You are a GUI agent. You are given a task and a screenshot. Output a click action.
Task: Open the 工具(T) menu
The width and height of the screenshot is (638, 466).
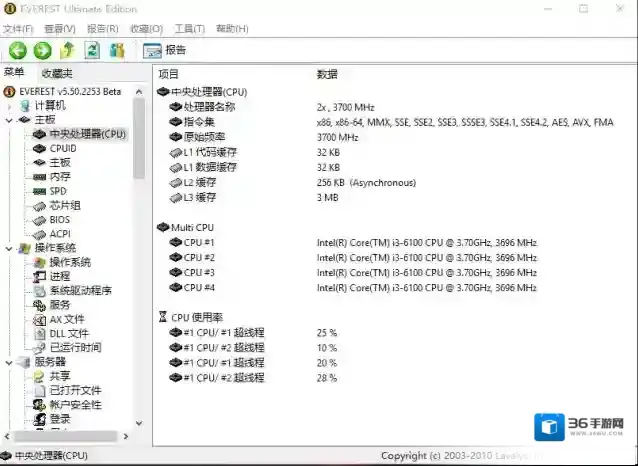pyautogui.click(x=189, y=29)
